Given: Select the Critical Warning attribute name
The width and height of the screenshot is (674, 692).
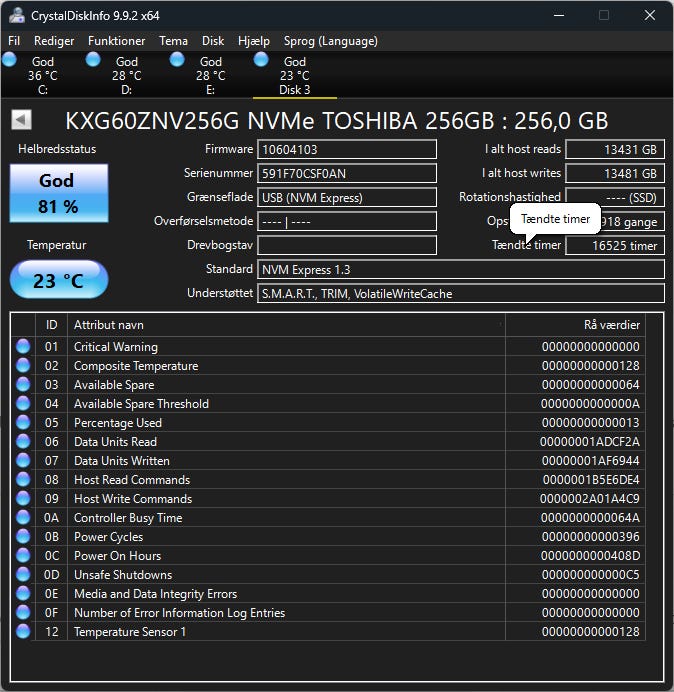Looking at the screenshot, I should click(116, 347).
